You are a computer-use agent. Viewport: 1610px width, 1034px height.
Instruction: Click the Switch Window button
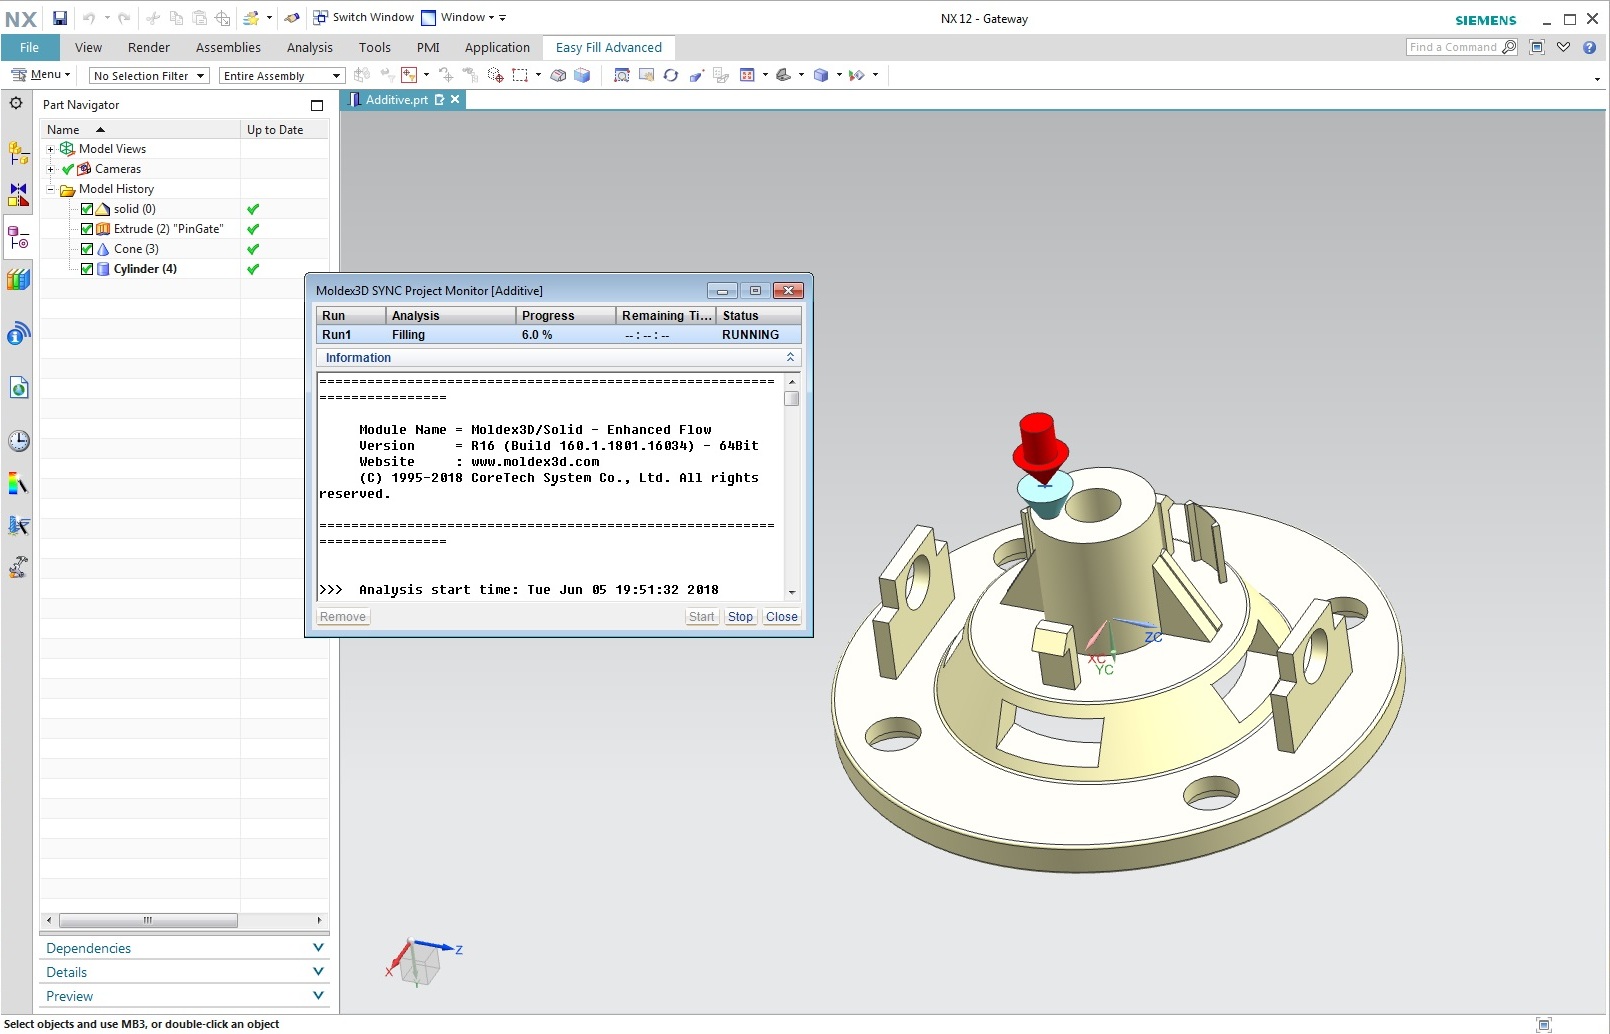364,17
